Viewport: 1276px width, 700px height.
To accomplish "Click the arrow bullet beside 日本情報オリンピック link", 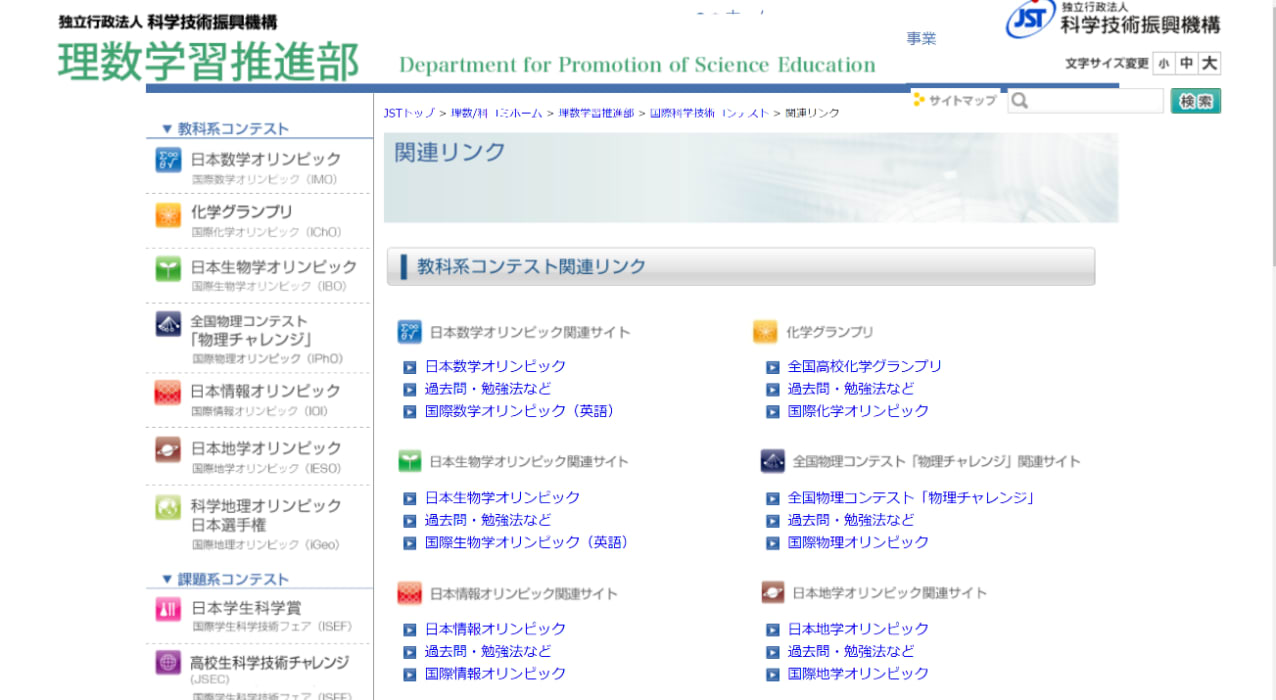I will (x=410, y=630).
